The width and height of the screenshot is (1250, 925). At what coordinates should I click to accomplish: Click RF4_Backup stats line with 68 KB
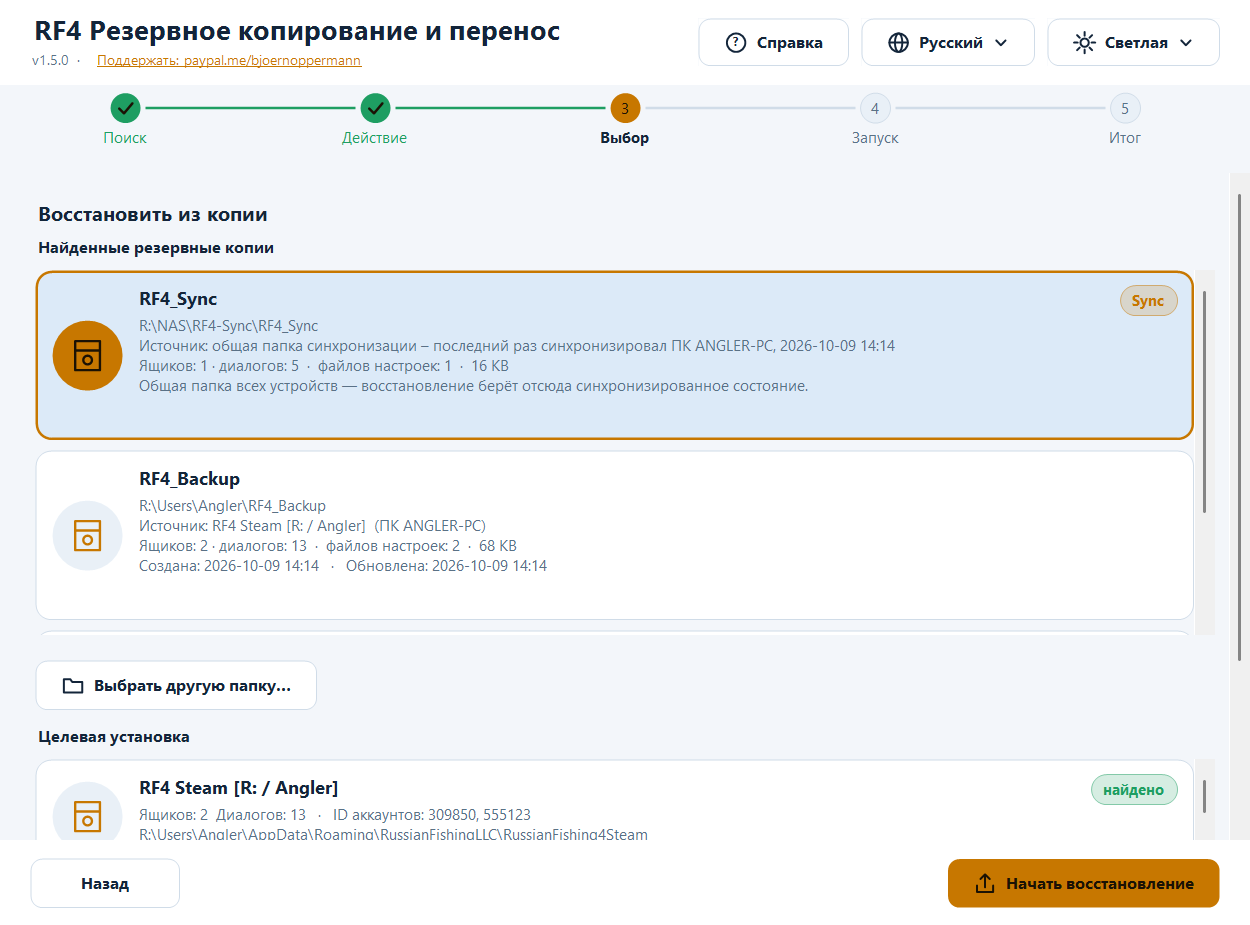(x=328, y=546)
